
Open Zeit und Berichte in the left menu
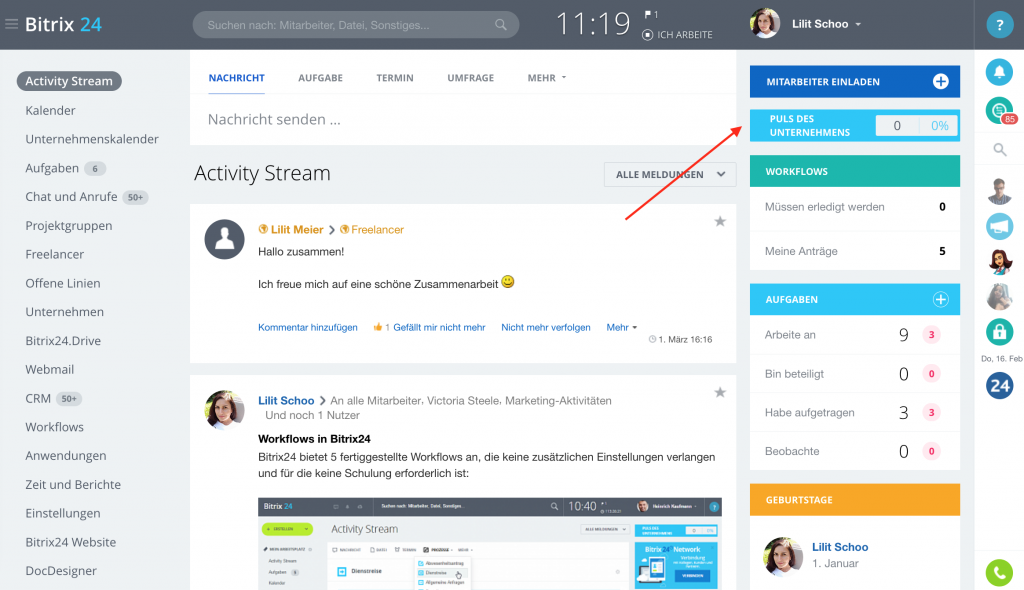coord(73,484)
